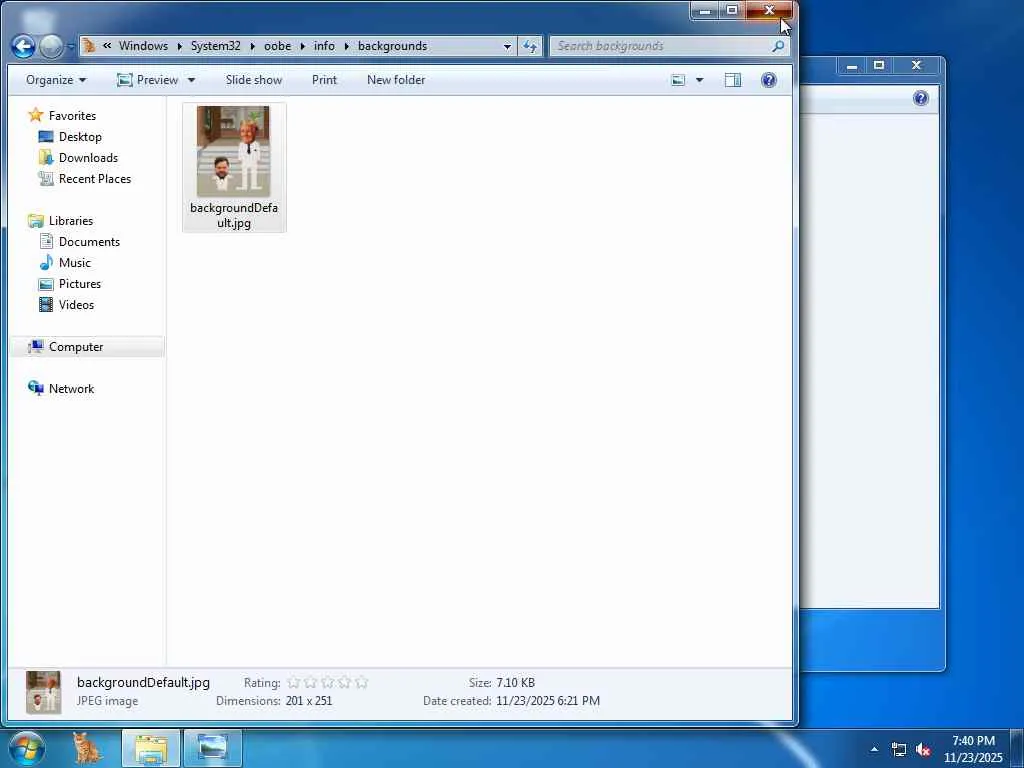Image resolution: width=1024 pixels, height=768 pixels.
Task: Open the Organize menu
Action: click(56, 80)
